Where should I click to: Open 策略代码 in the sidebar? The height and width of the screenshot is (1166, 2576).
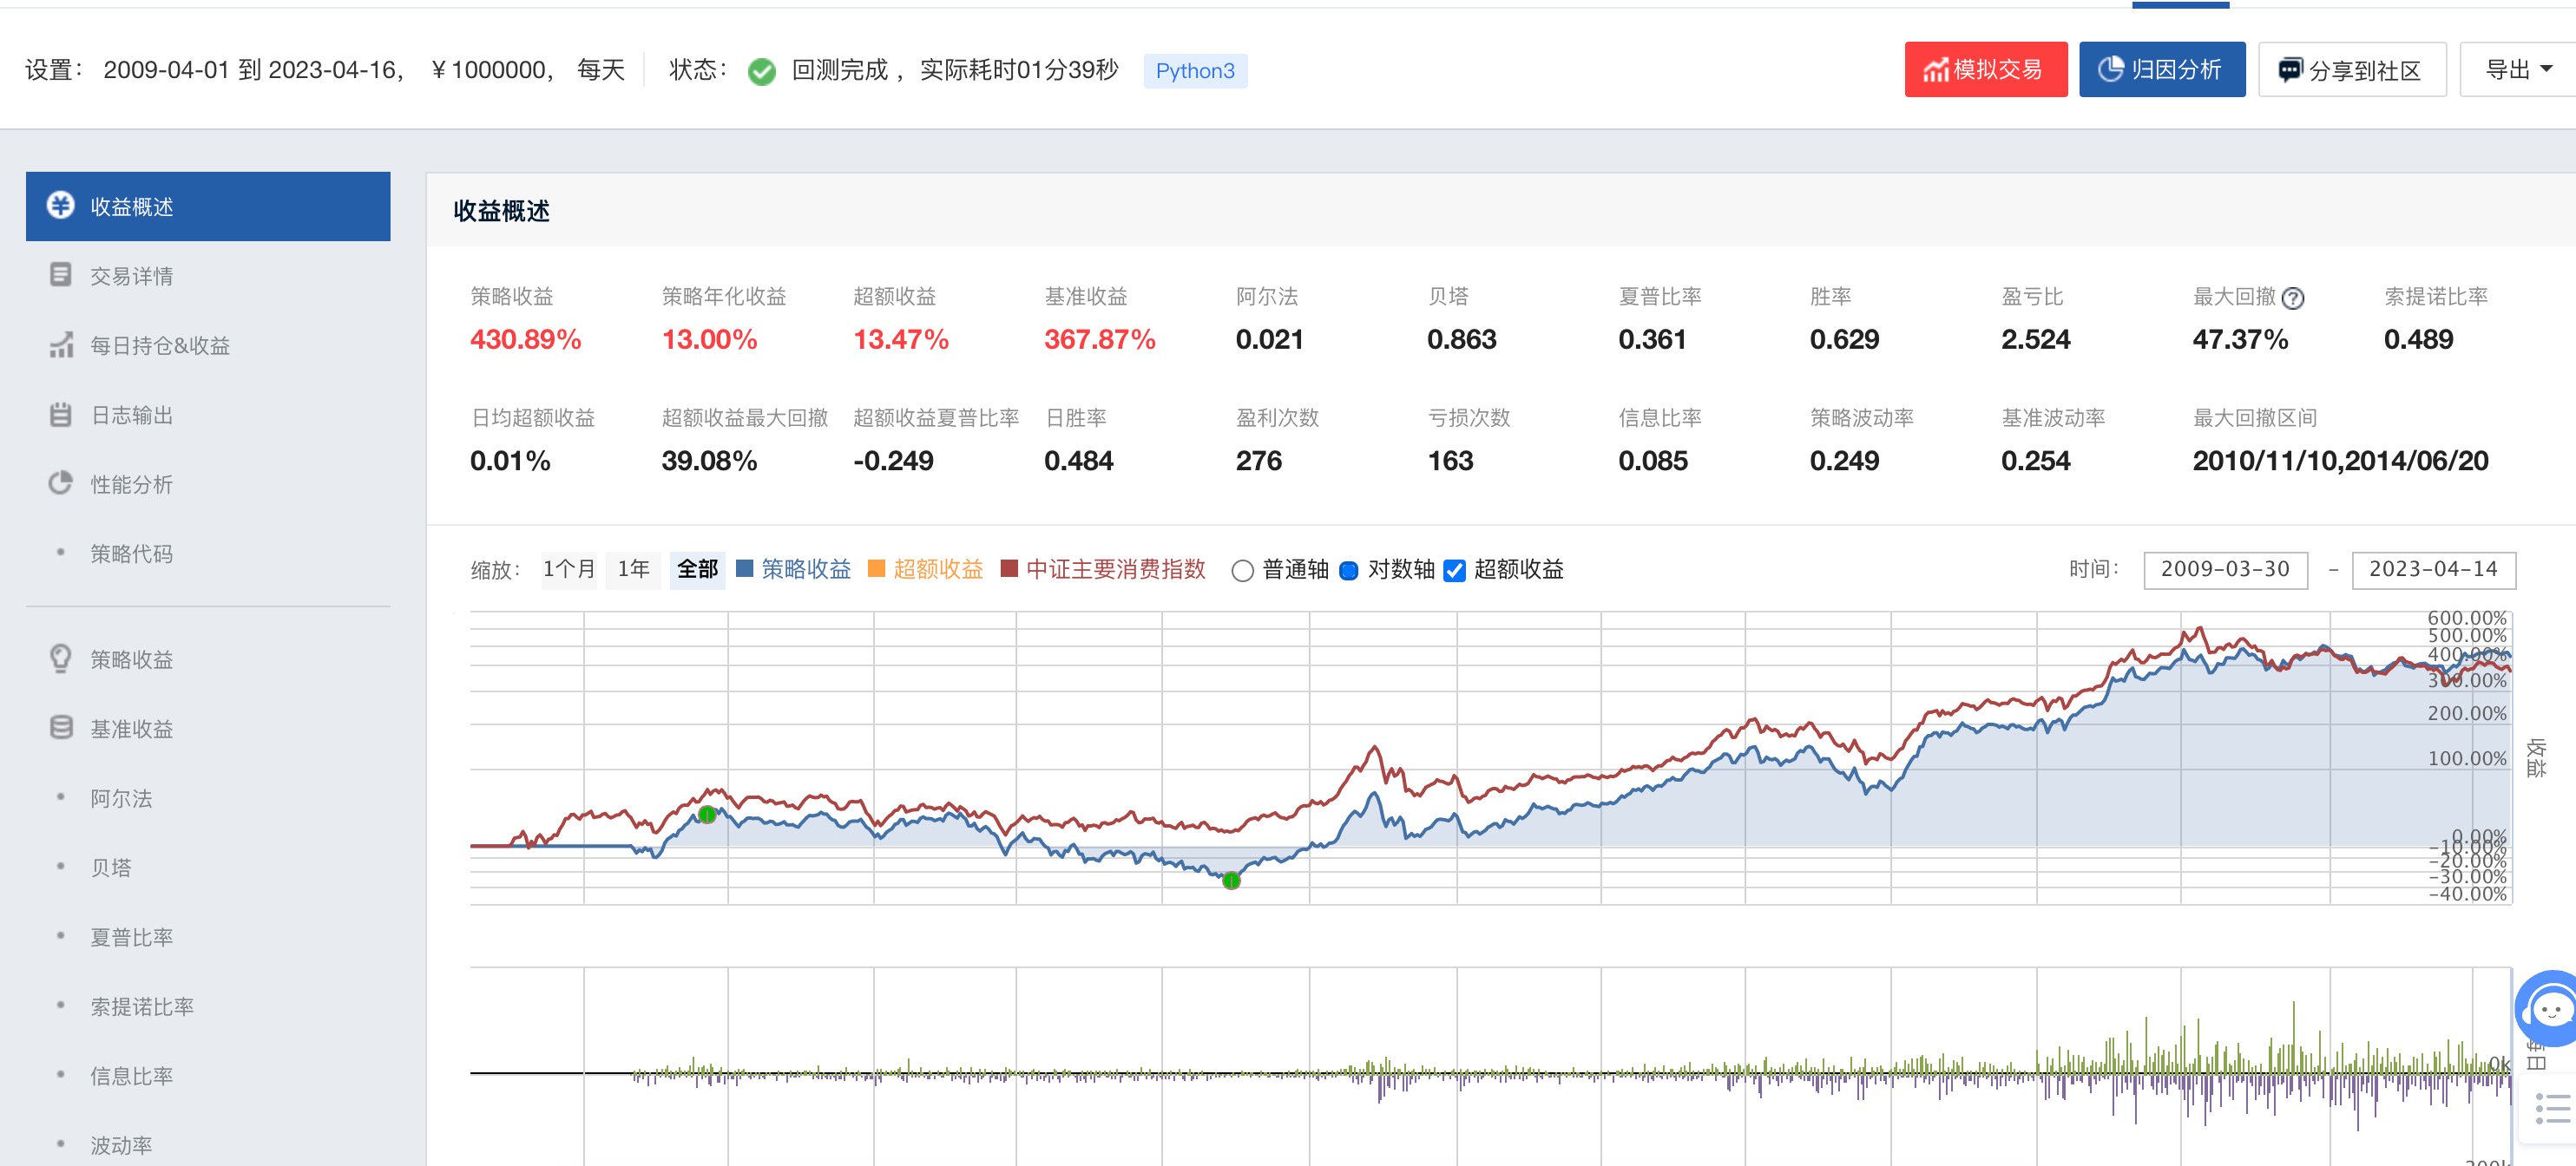pyautogui.click(x=131, y=553)
